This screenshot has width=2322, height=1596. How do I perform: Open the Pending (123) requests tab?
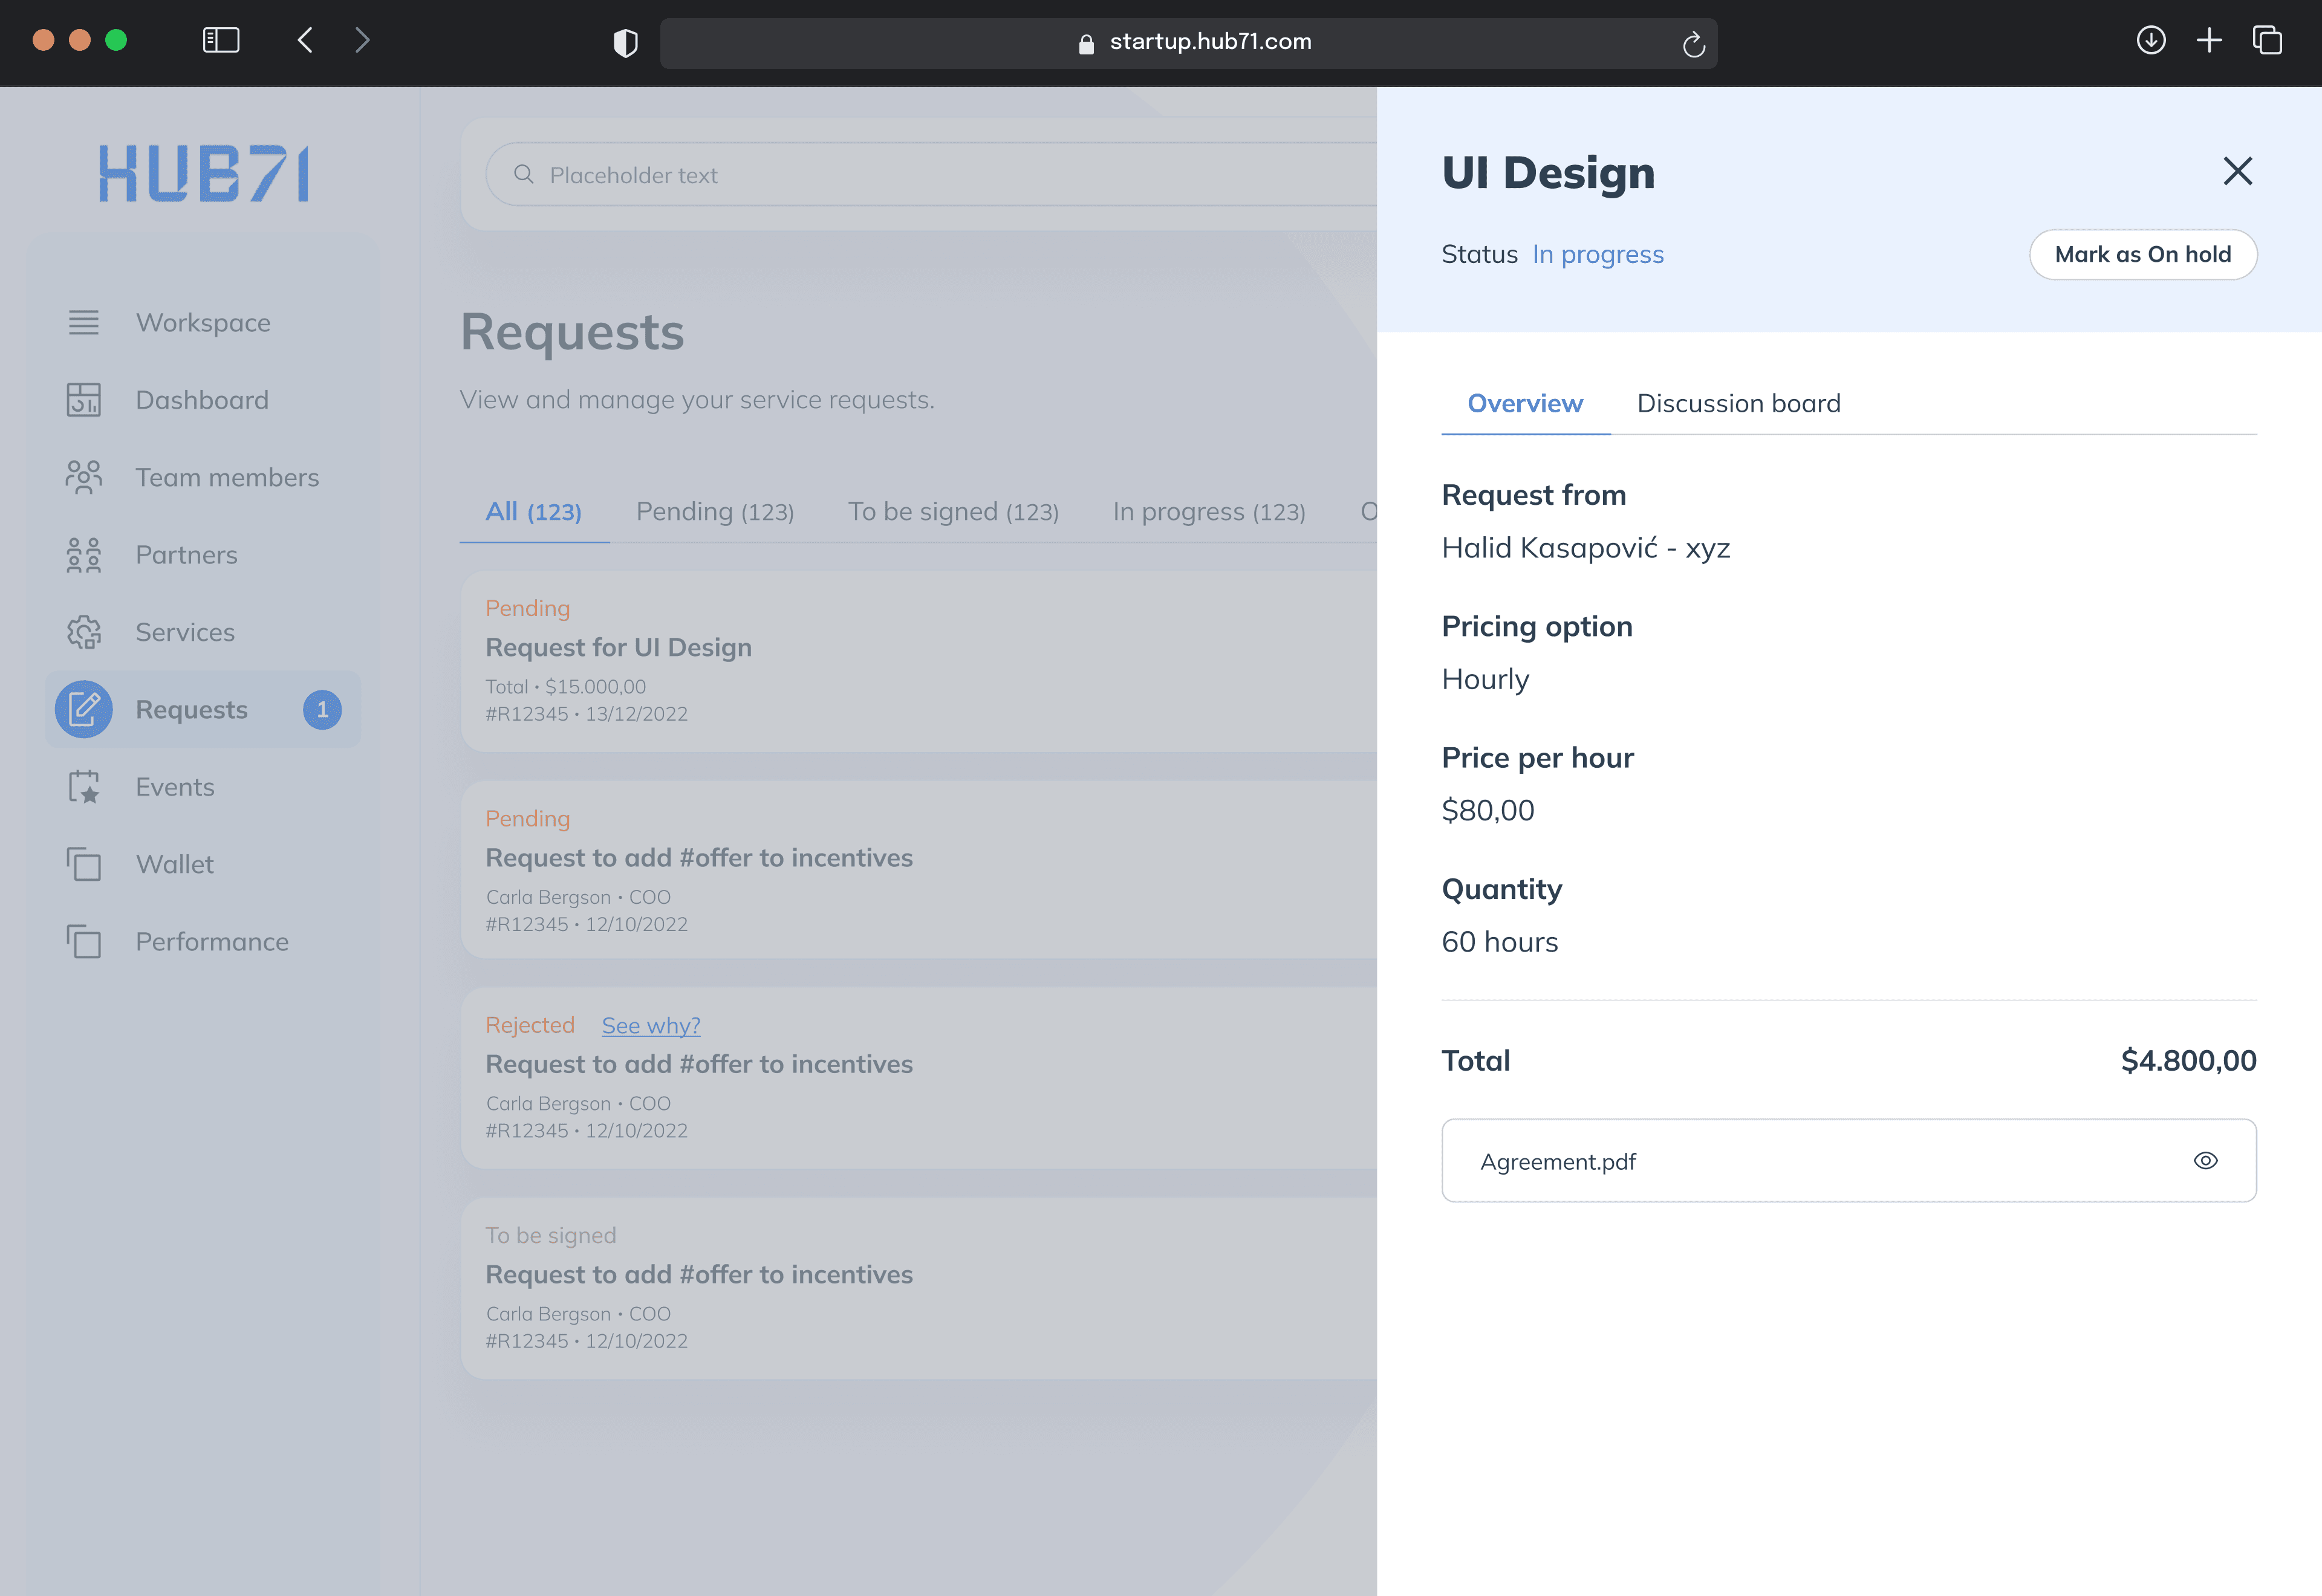pyautogui.click(x=714, y=512)
